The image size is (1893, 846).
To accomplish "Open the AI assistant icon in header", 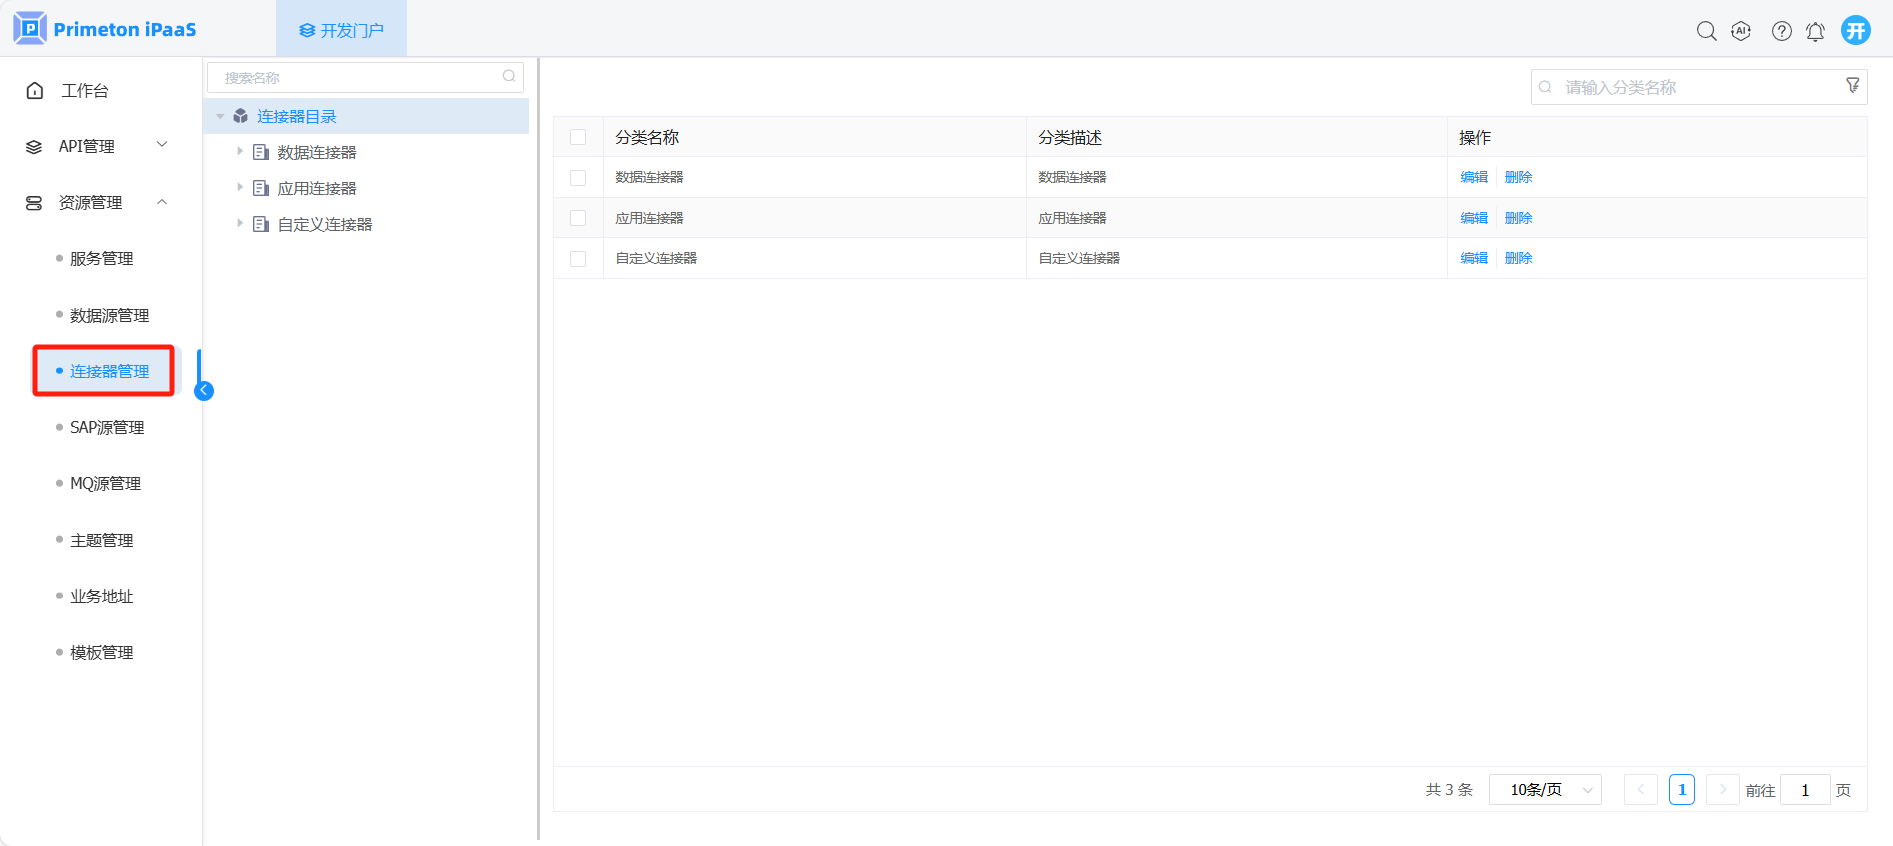I will (1741, 31).
